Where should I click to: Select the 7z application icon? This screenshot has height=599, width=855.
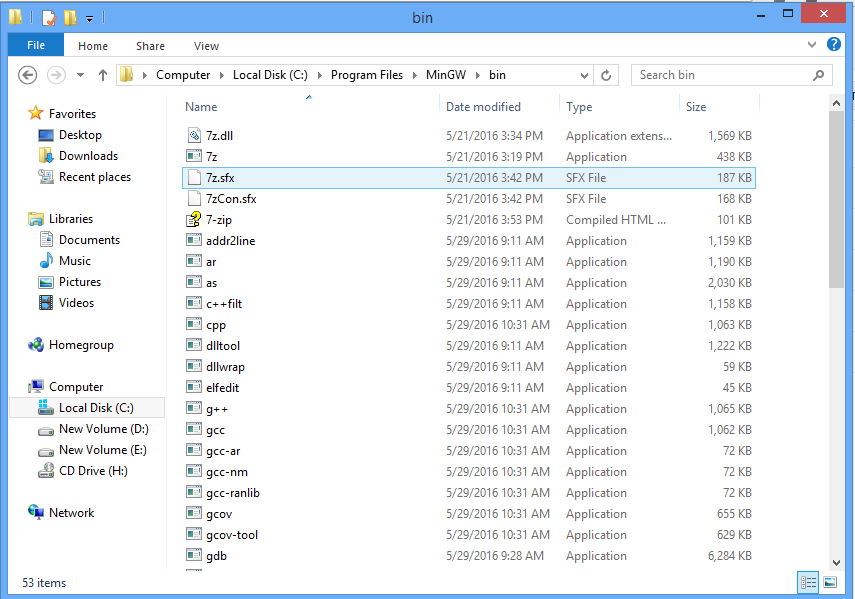194,156
